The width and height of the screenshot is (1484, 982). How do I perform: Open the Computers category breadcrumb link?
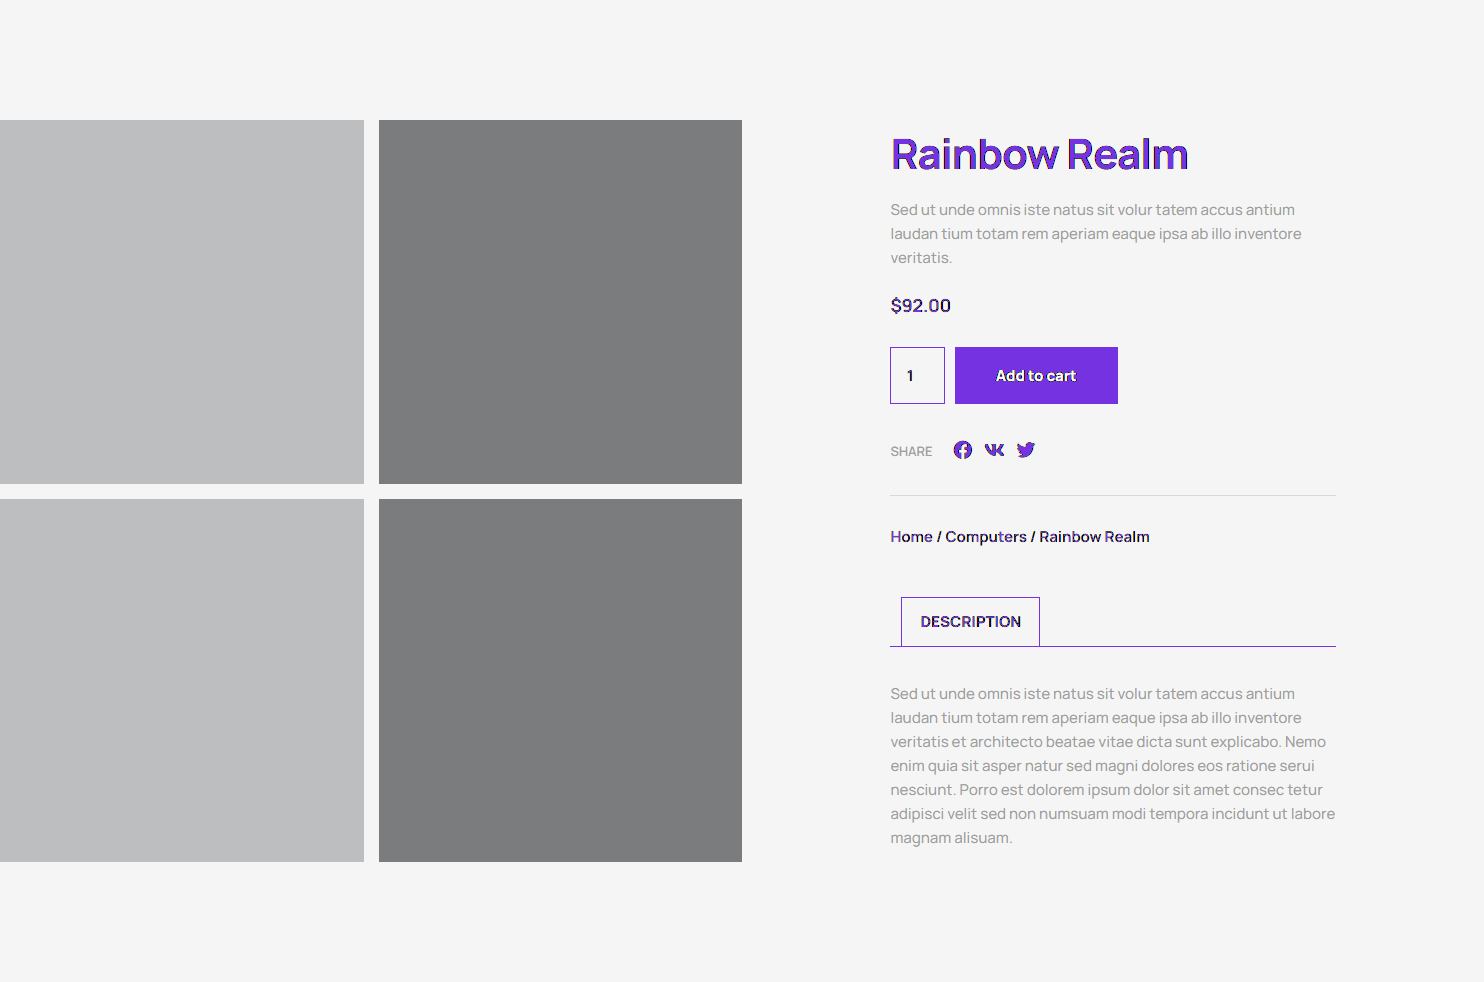[x=986, y=537]
